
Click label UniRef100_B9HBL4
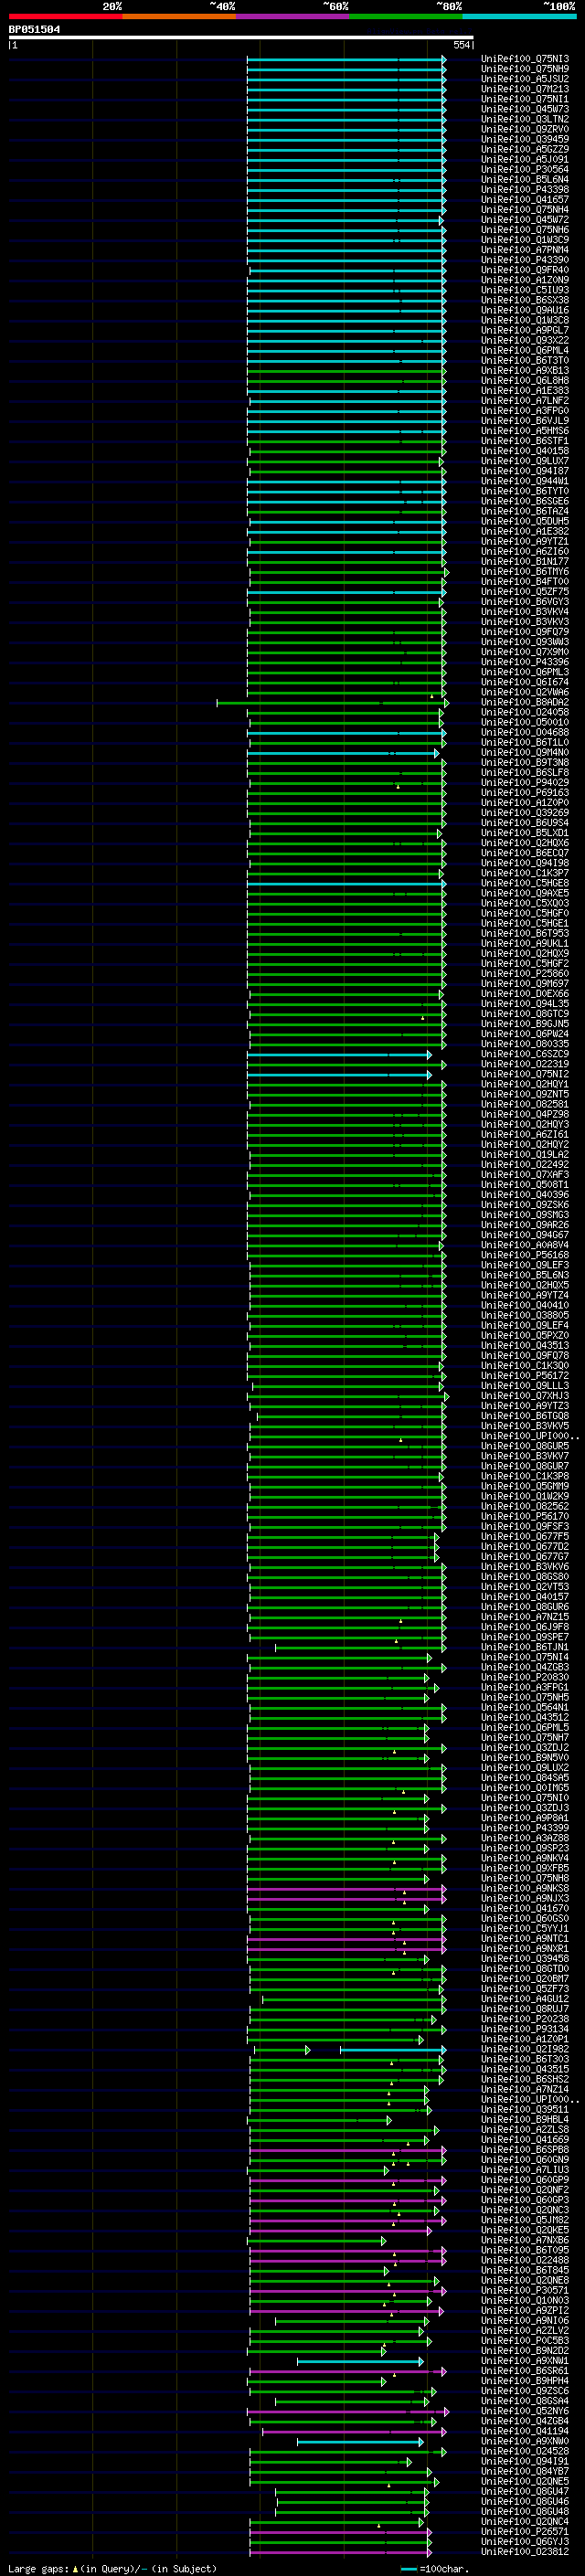524,2119
